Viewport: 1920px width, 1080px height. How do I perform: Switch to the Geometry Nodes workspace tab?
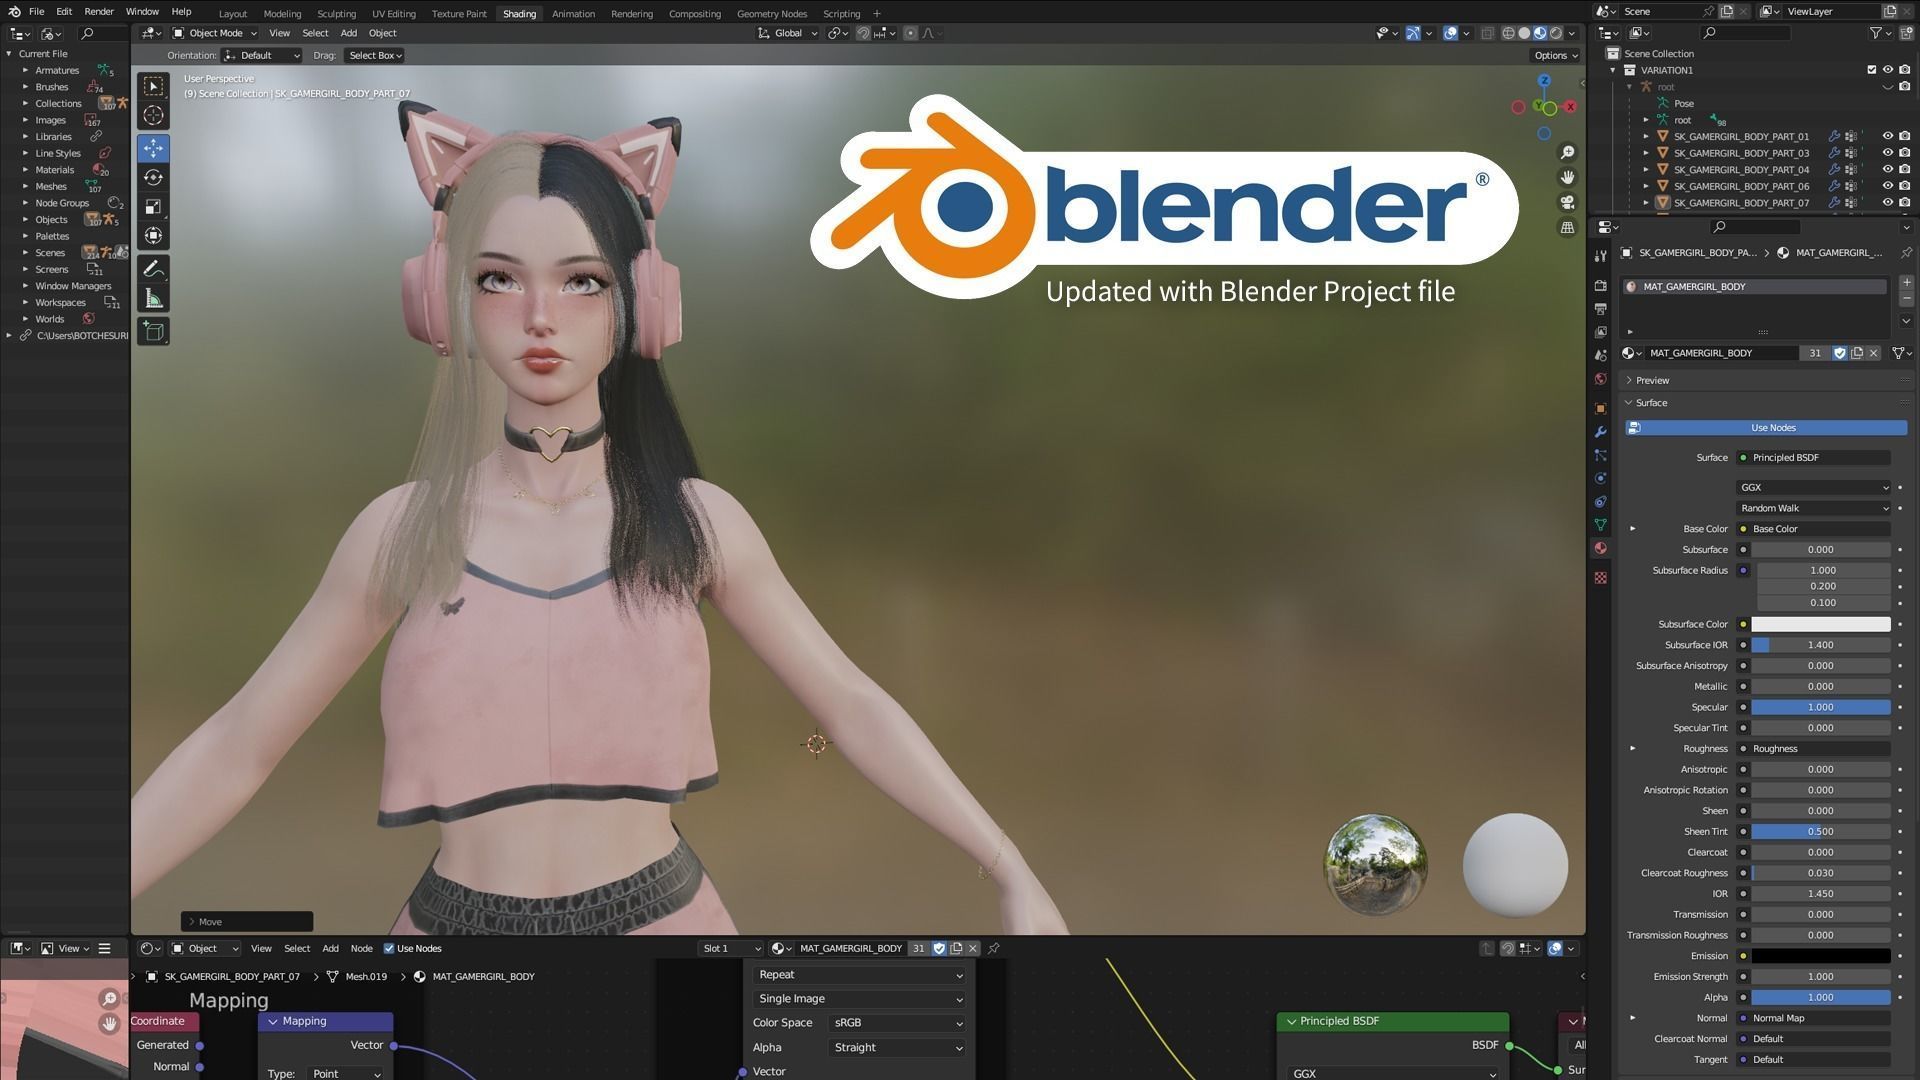point(771,14)
